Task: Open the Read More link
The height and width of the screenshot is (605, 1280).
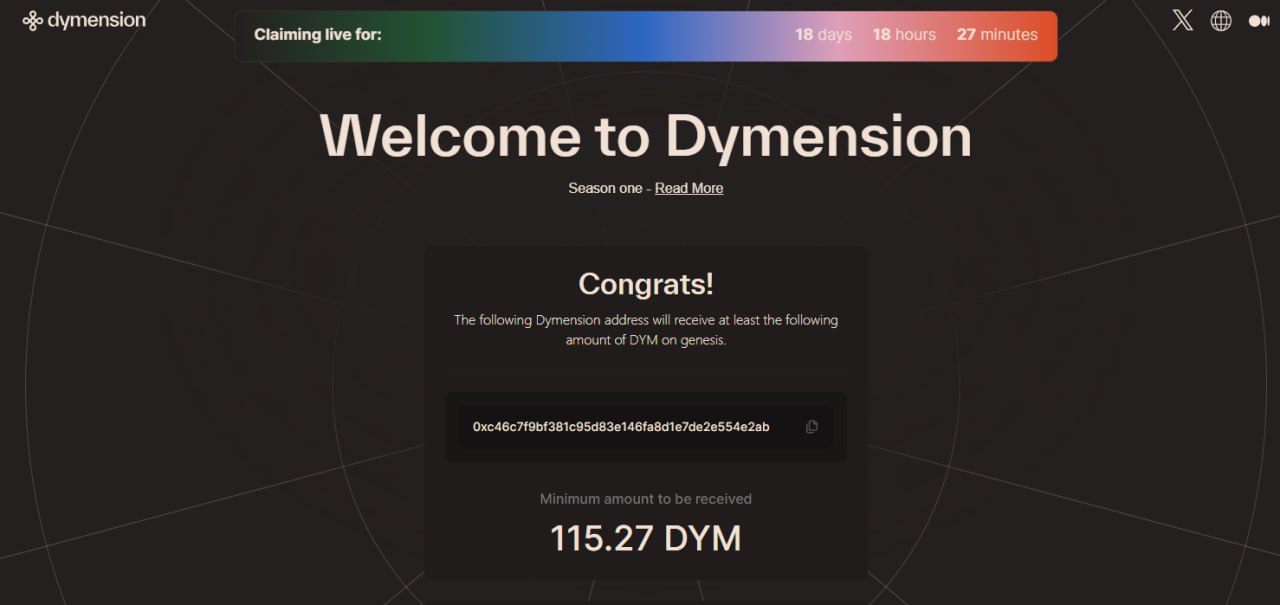Action: tap(689, 188)
